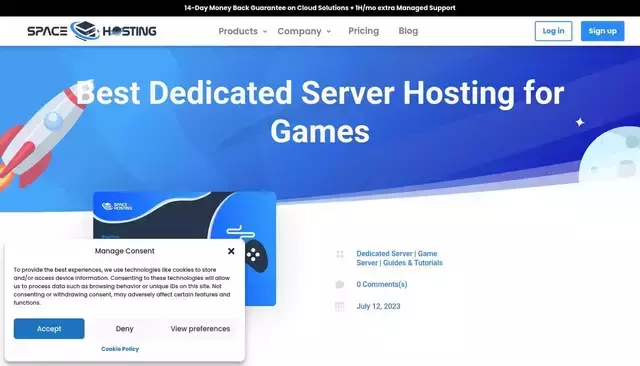Close the Manage Consent dialog
Viewport: 640px width, 366px height.
click(231, 251)
